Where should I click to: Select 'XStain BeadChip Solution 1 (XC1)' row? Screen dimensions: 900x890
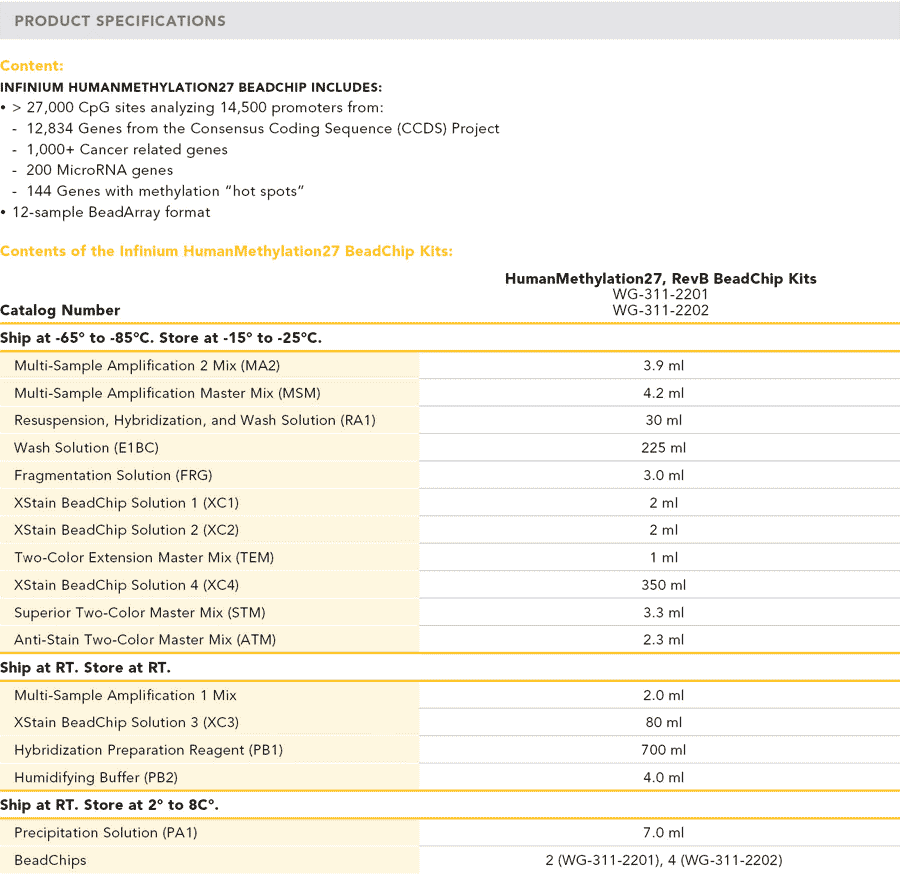click(x=450, y=503)
